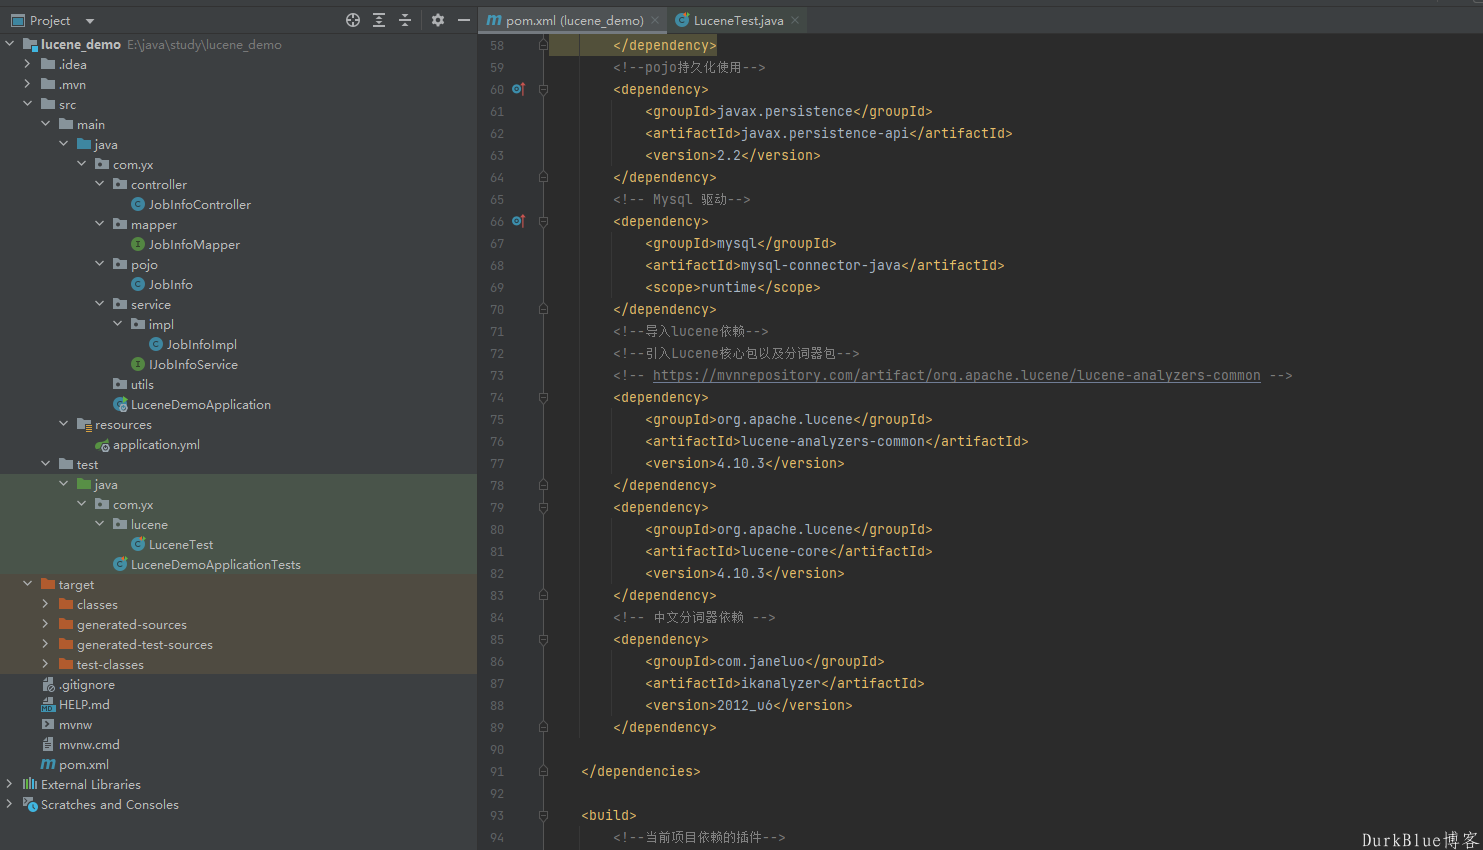Hide the Project tool window
Image resolution: width=1483 pixels, height=850 pixels.
[x=464, y=20]
